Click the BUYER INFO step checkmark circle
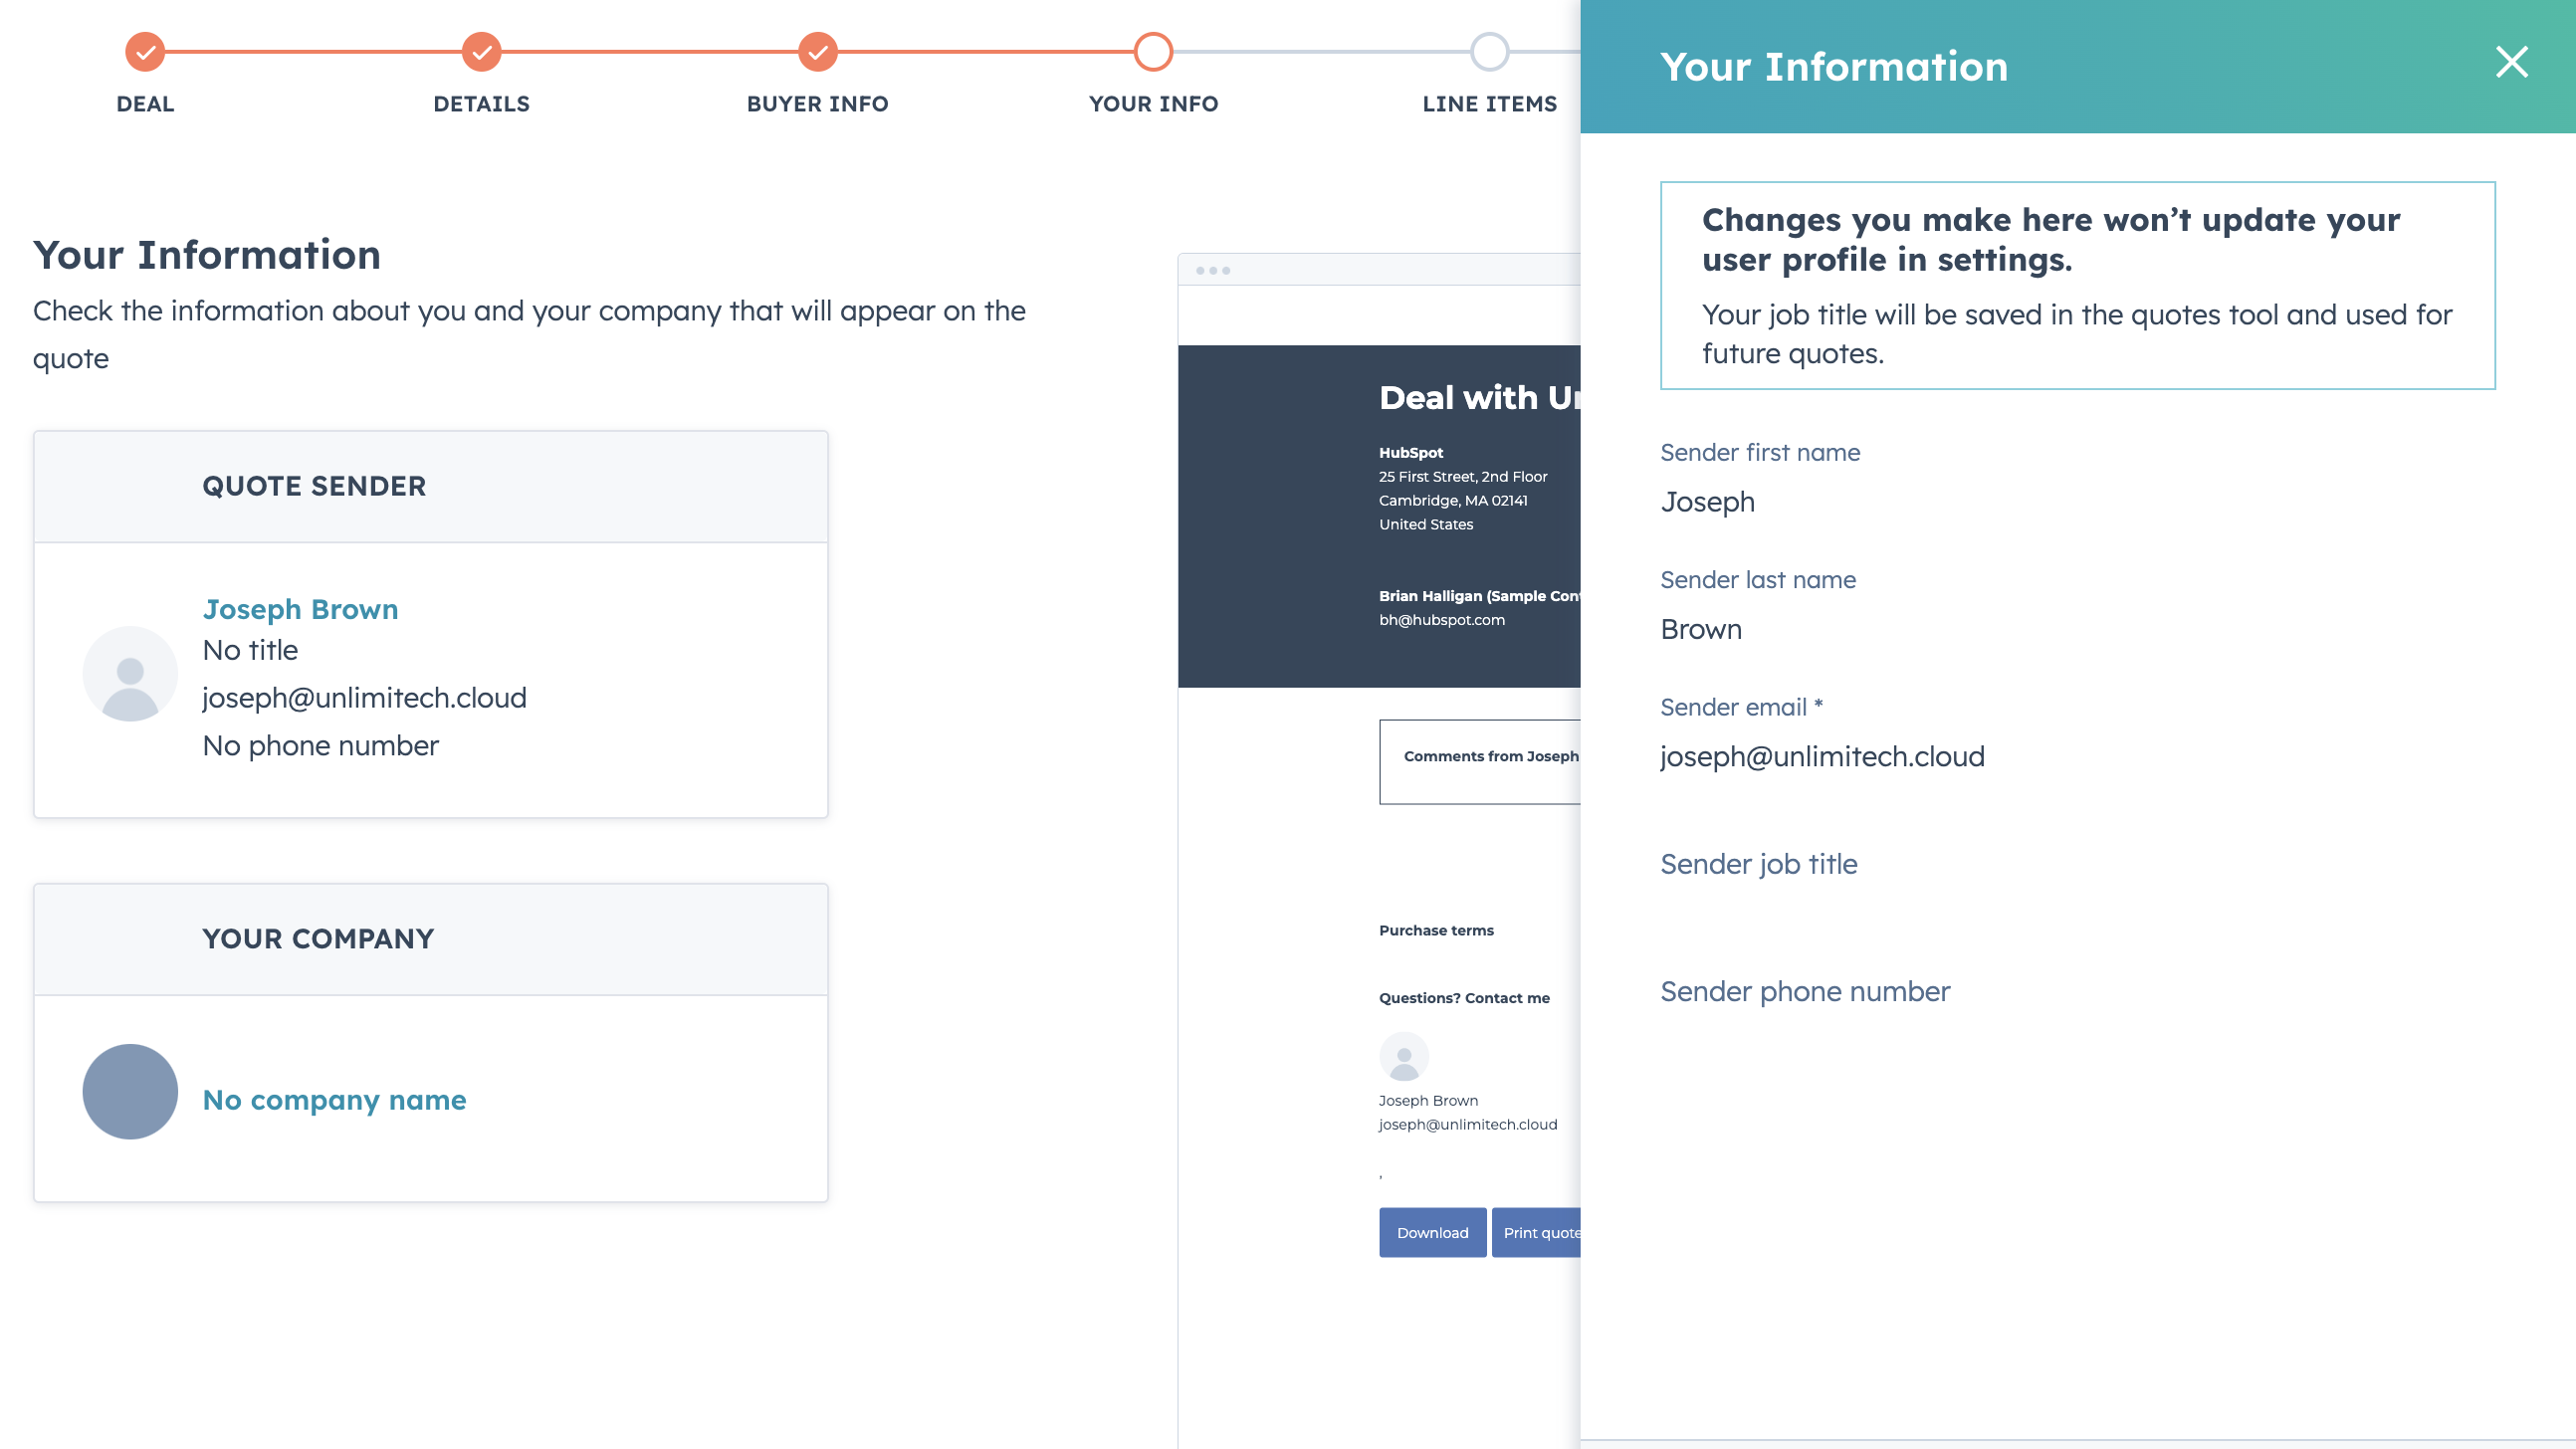This screenshot has width=2576, height=1449. point(817,52)
